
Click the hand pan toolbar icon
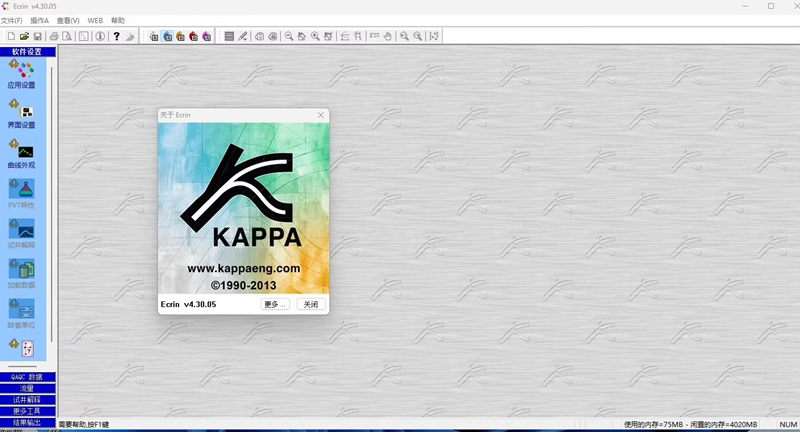pos(388,36)
